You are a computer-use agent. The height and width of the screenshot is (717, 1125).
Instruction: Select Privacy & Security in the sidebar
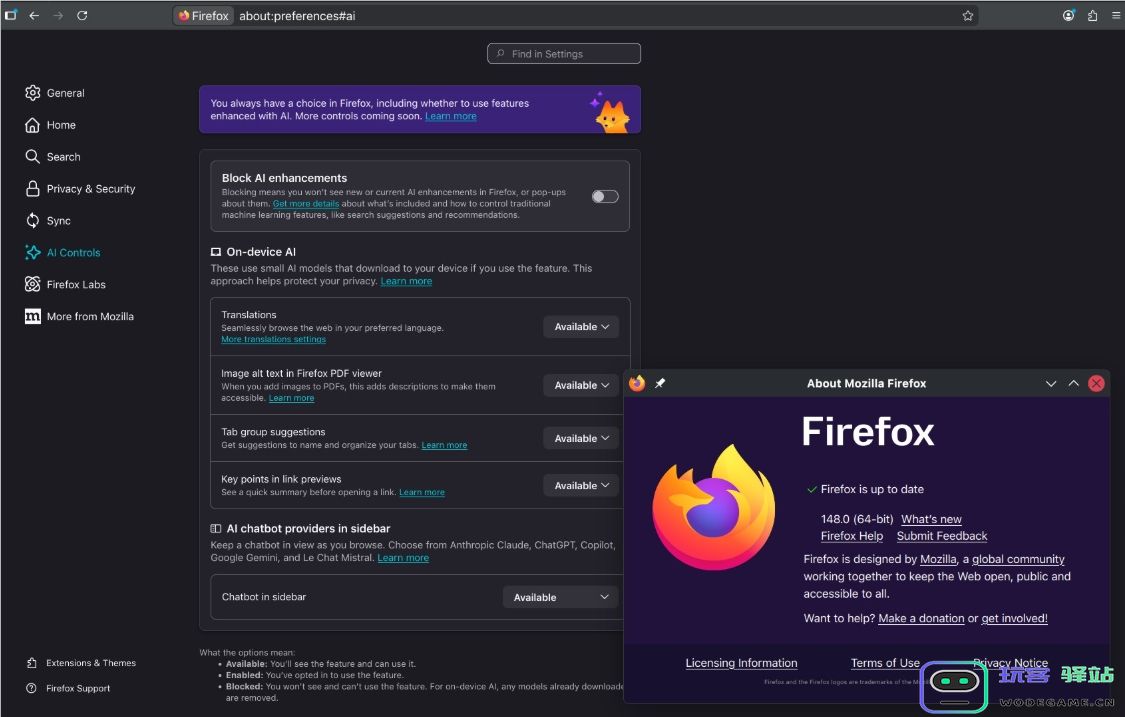(x=91, y=188)
